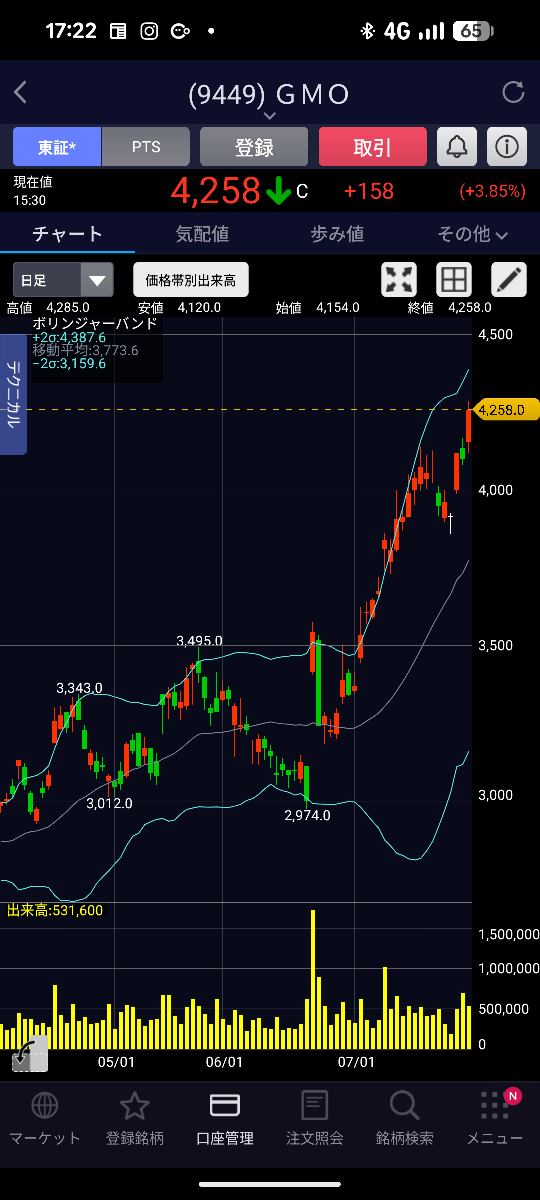
Task: Open the テクニカル side panel
Action: pos(14,394)
